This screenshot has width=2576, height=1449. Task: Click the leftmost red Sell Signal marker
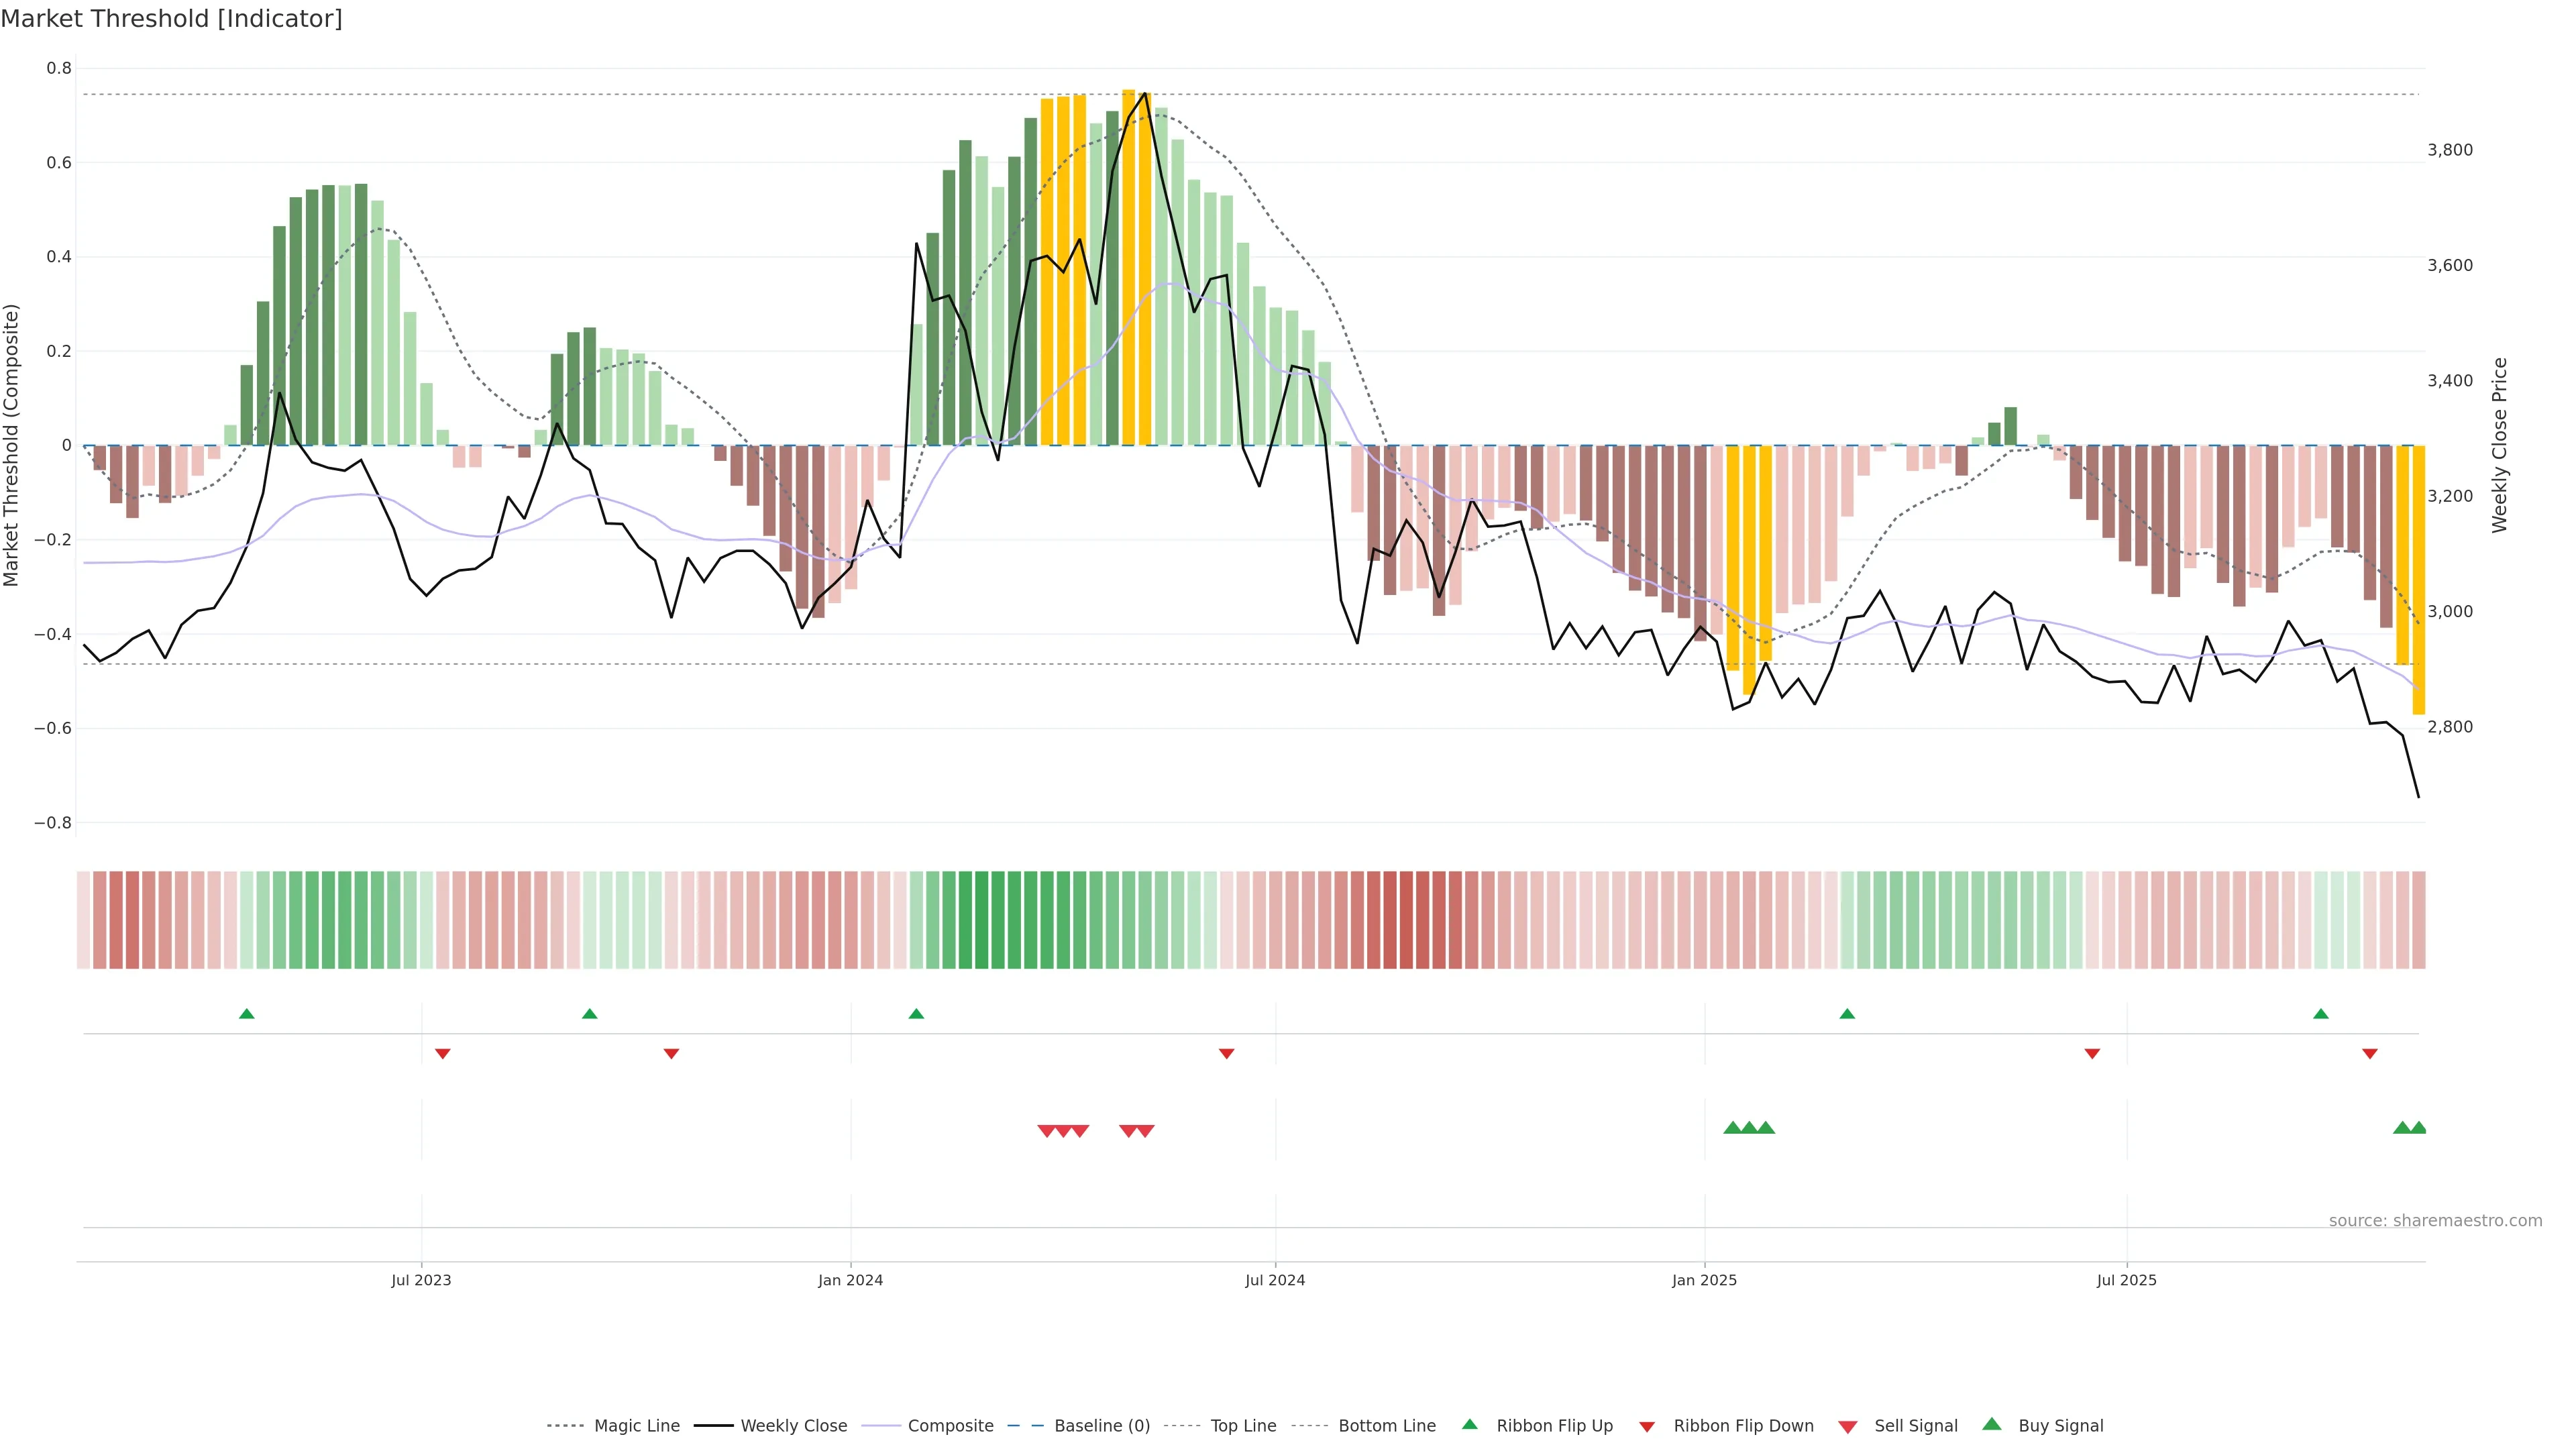1046,1131
